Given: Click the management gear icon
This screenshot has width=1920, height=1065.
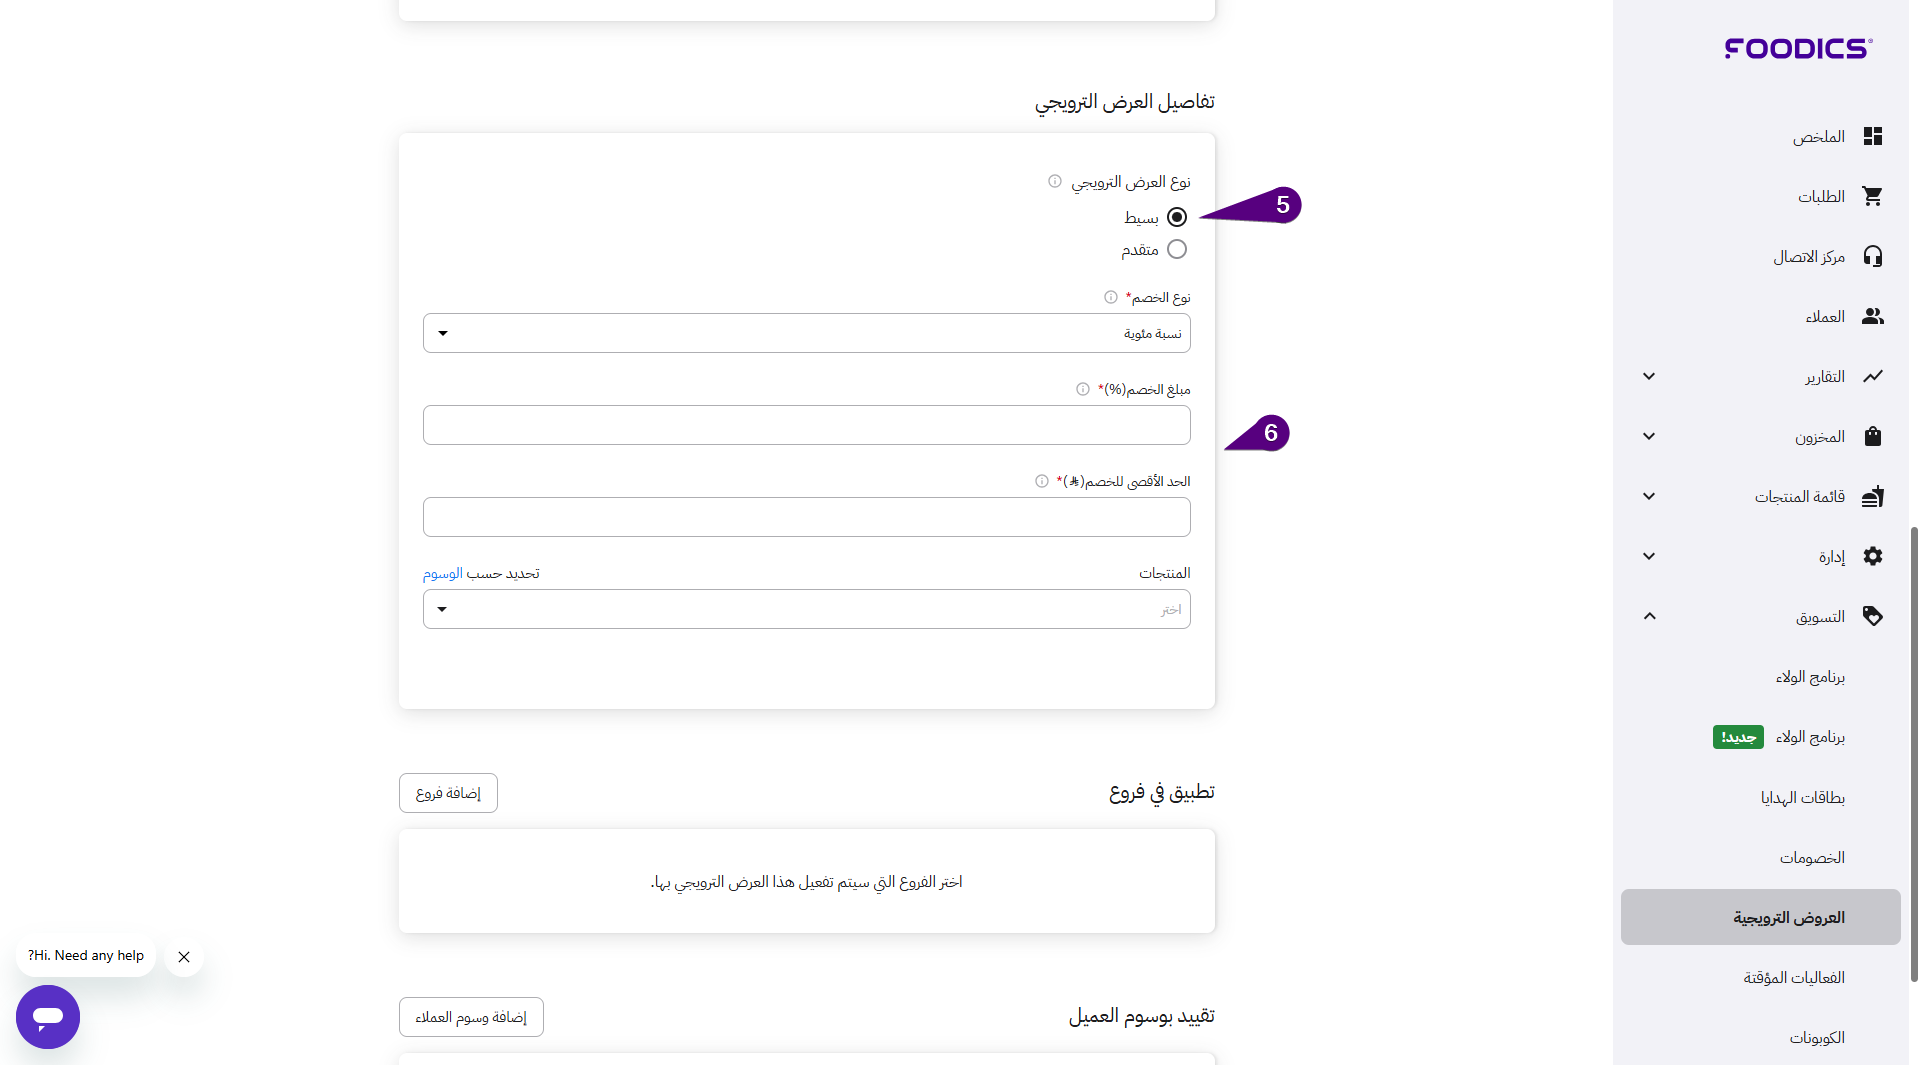Looking at the screenshot, I should coord(1872,557).
